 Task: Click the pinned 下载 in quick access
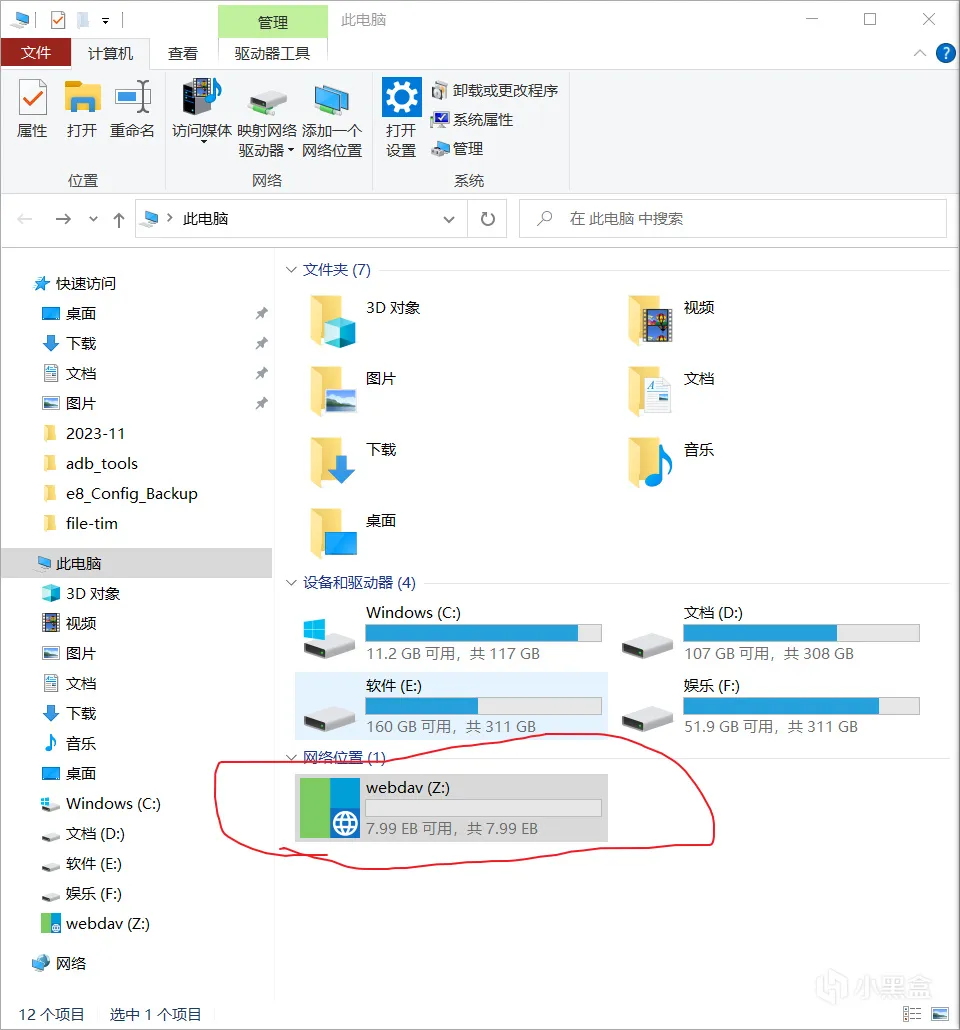(81, 344)
